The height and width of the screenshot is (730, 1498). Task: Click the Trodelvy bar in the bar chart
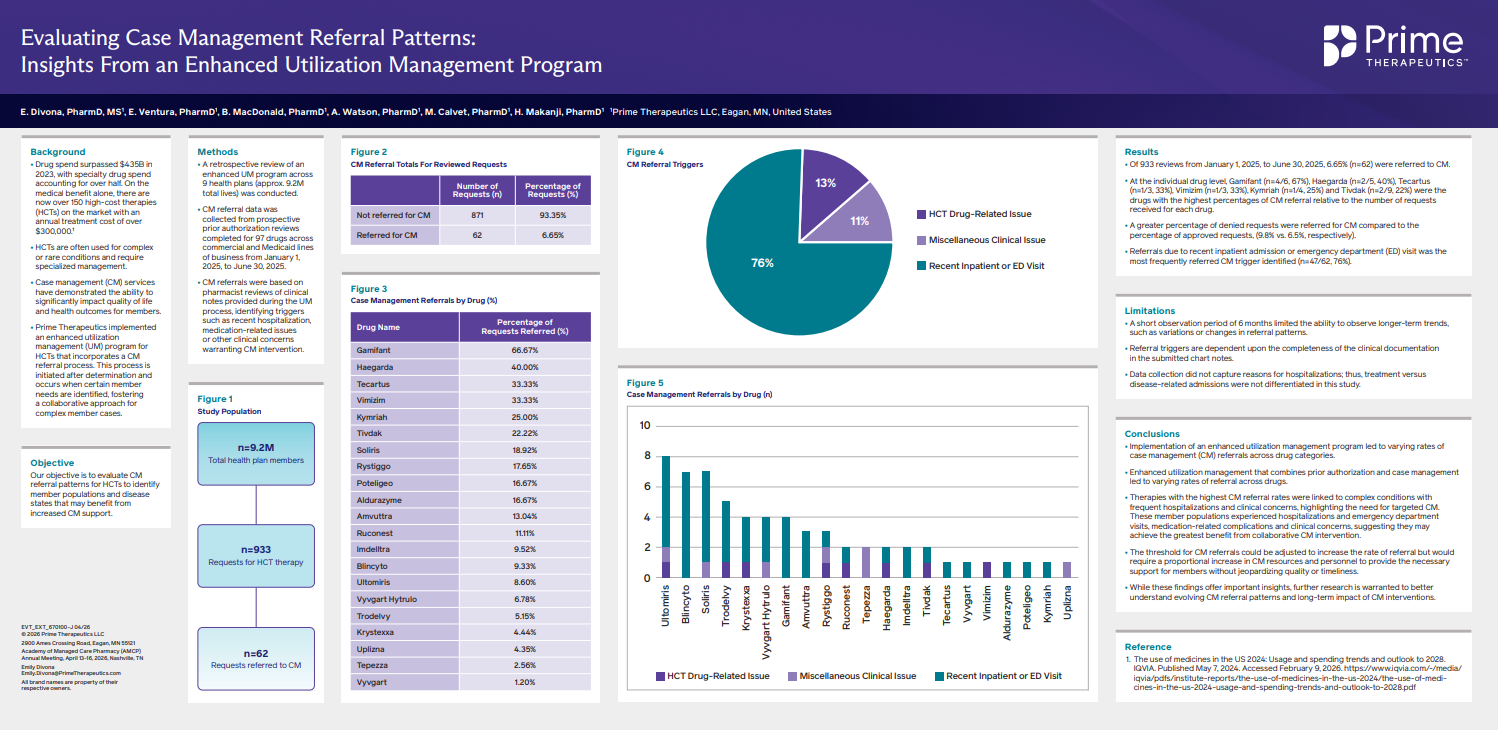coord(726,540)
